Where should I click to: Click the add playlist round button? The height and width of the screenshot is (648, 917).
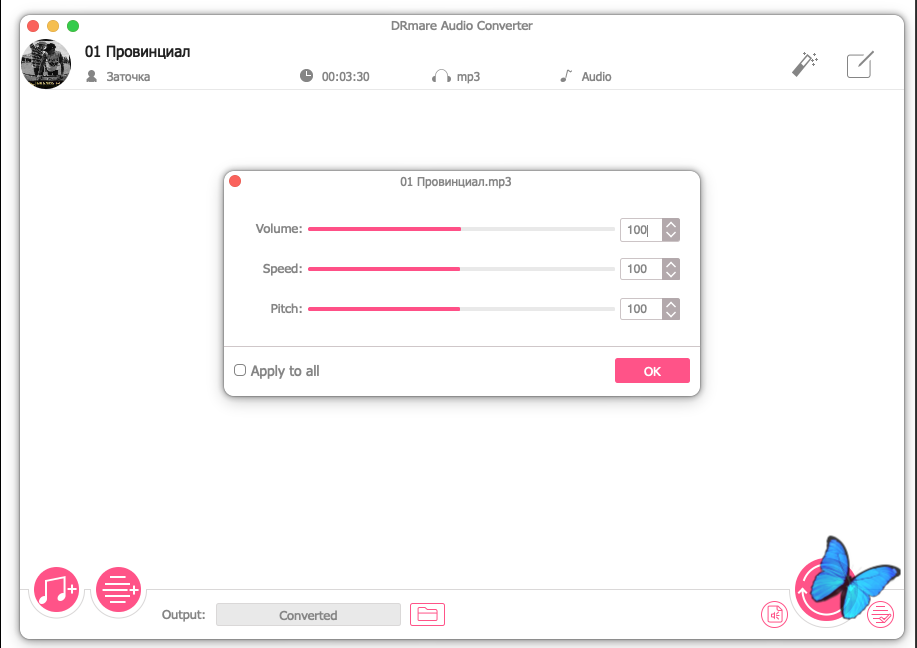point(118,590)
